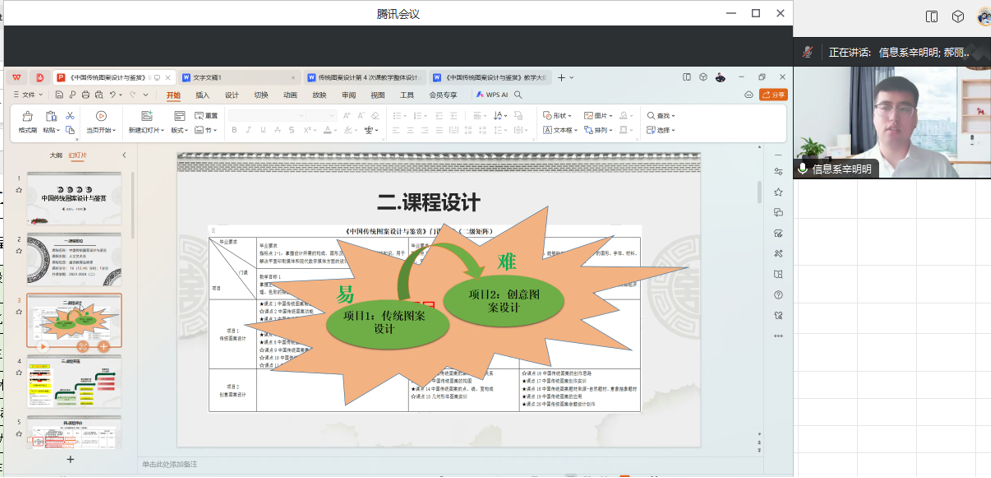Switch to the 动画 (Animation) ribbon tab
Viewport: 991px width, 478px height.
tap(290, 95)
